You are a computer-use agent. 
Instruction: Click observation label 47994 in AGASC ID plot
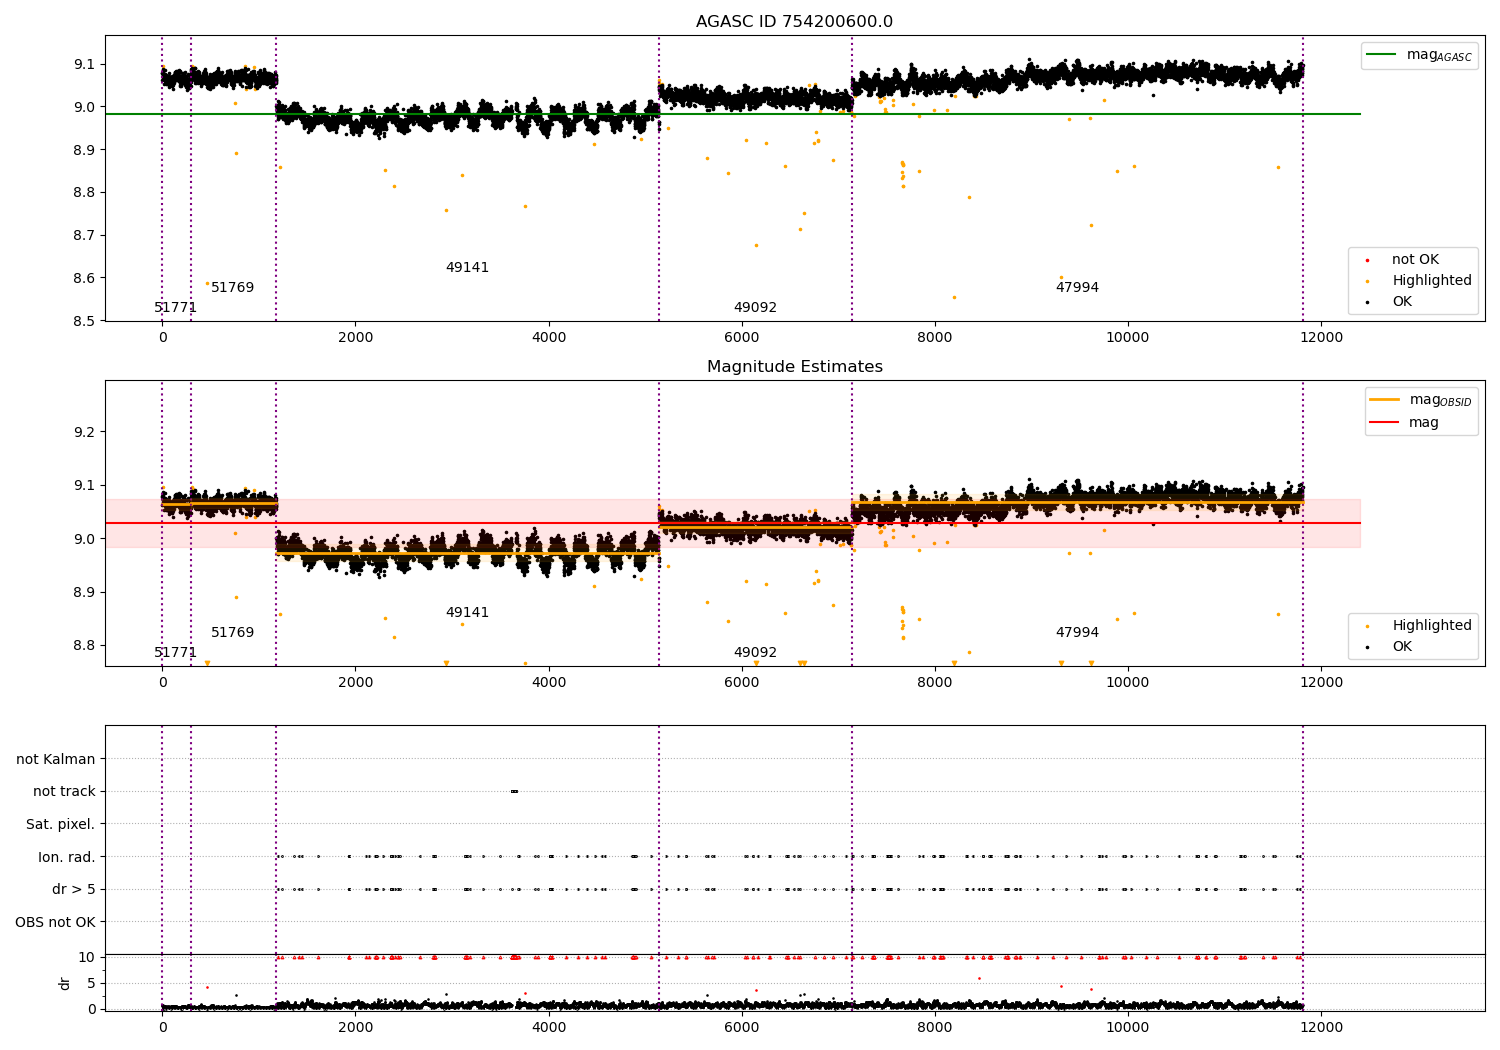1077,288
